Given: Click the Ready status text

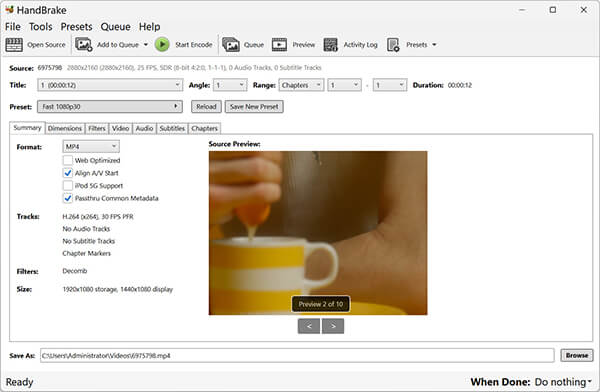Looking at the screenshot, I should click(x=20, y=382).
